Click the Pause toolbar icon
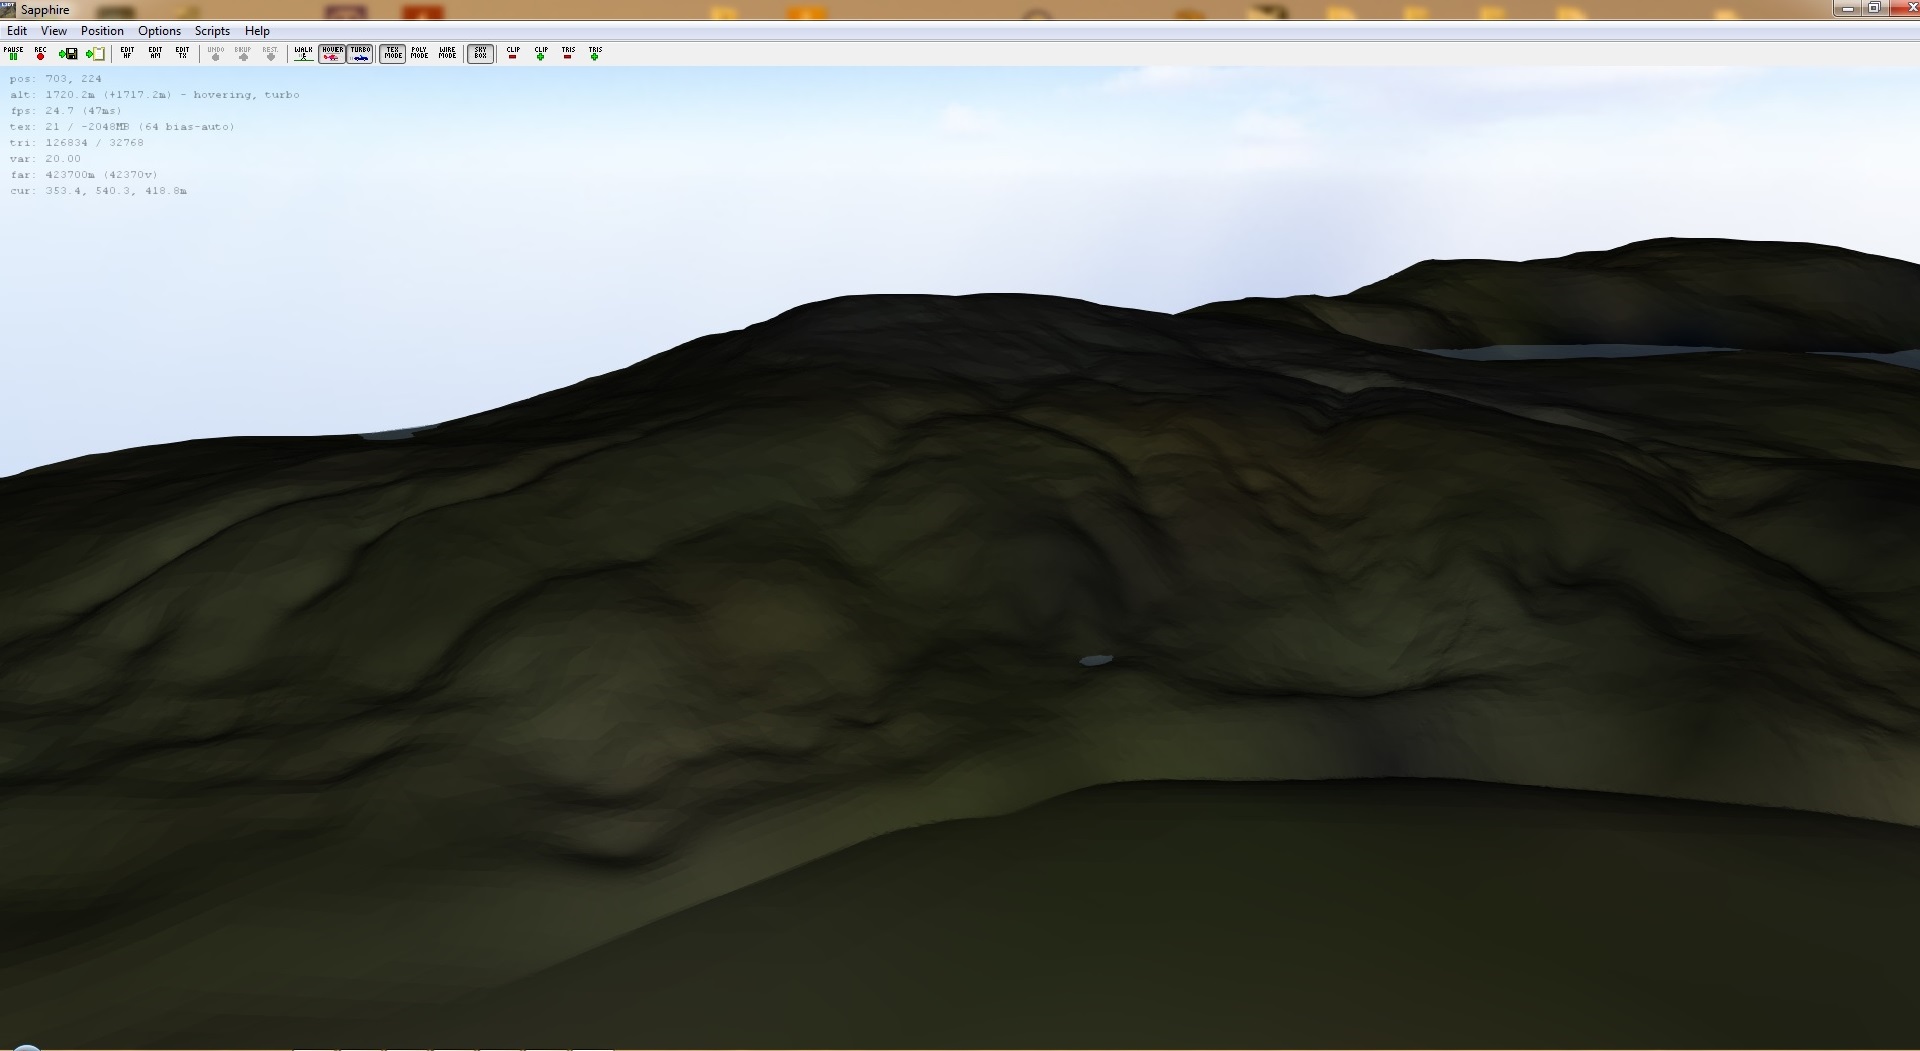This screenshot has height=1051, width=1920. [x=13, y=53]
